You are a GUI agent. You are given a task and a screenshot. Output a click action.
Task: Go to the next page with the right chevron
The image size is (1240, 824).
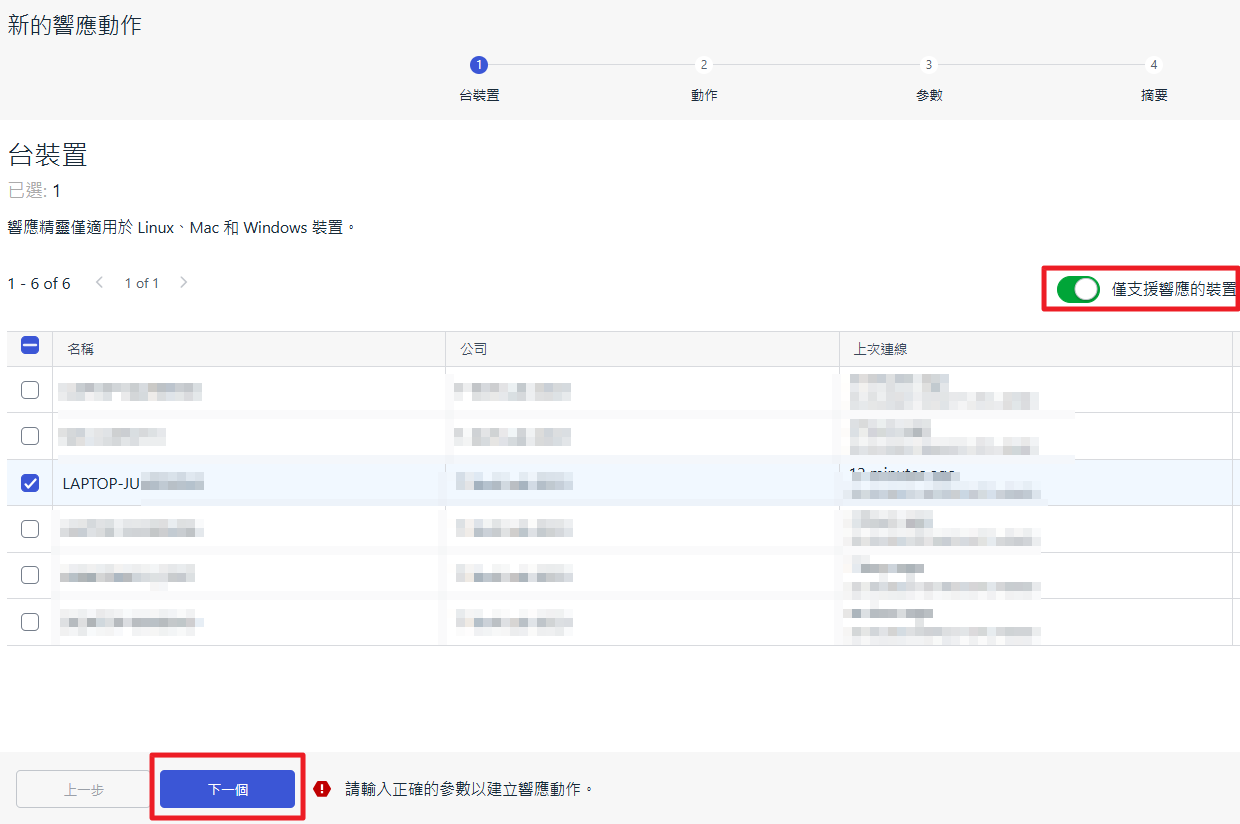183,283
